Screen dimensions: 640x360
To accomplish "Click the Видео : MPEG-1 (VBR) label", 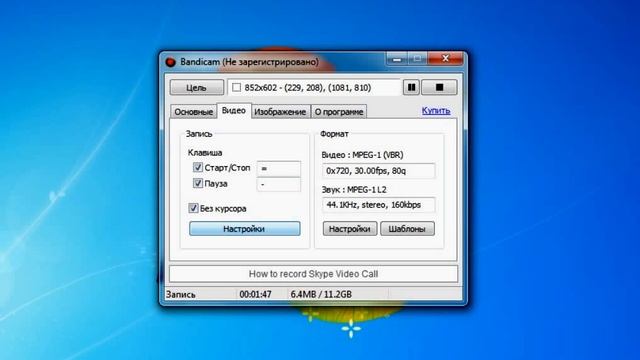I will pos(362,155).
